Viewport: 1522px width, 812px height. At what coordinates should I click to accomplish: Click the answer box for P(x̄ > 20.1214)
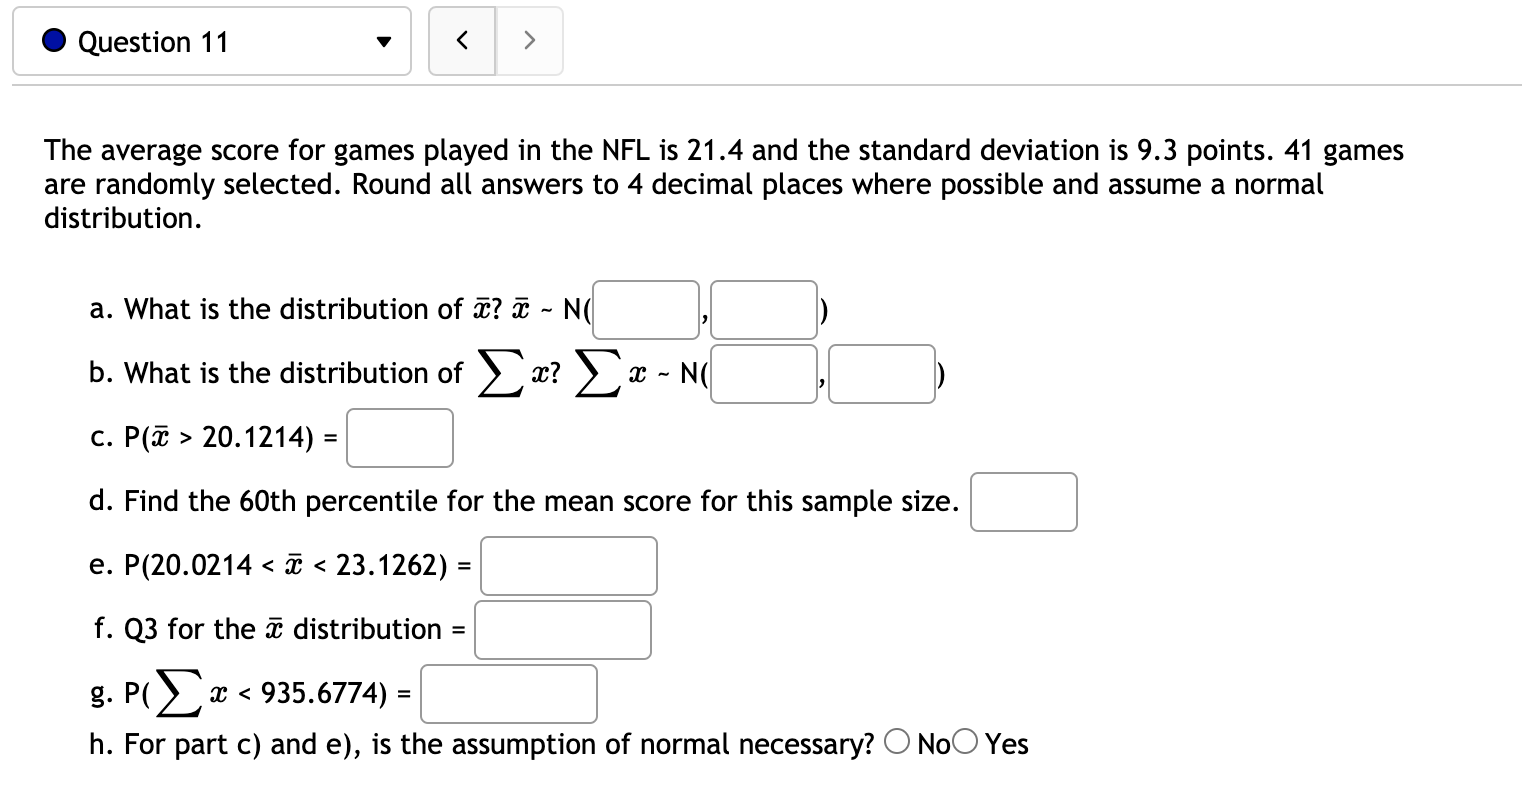click(399, 437)
